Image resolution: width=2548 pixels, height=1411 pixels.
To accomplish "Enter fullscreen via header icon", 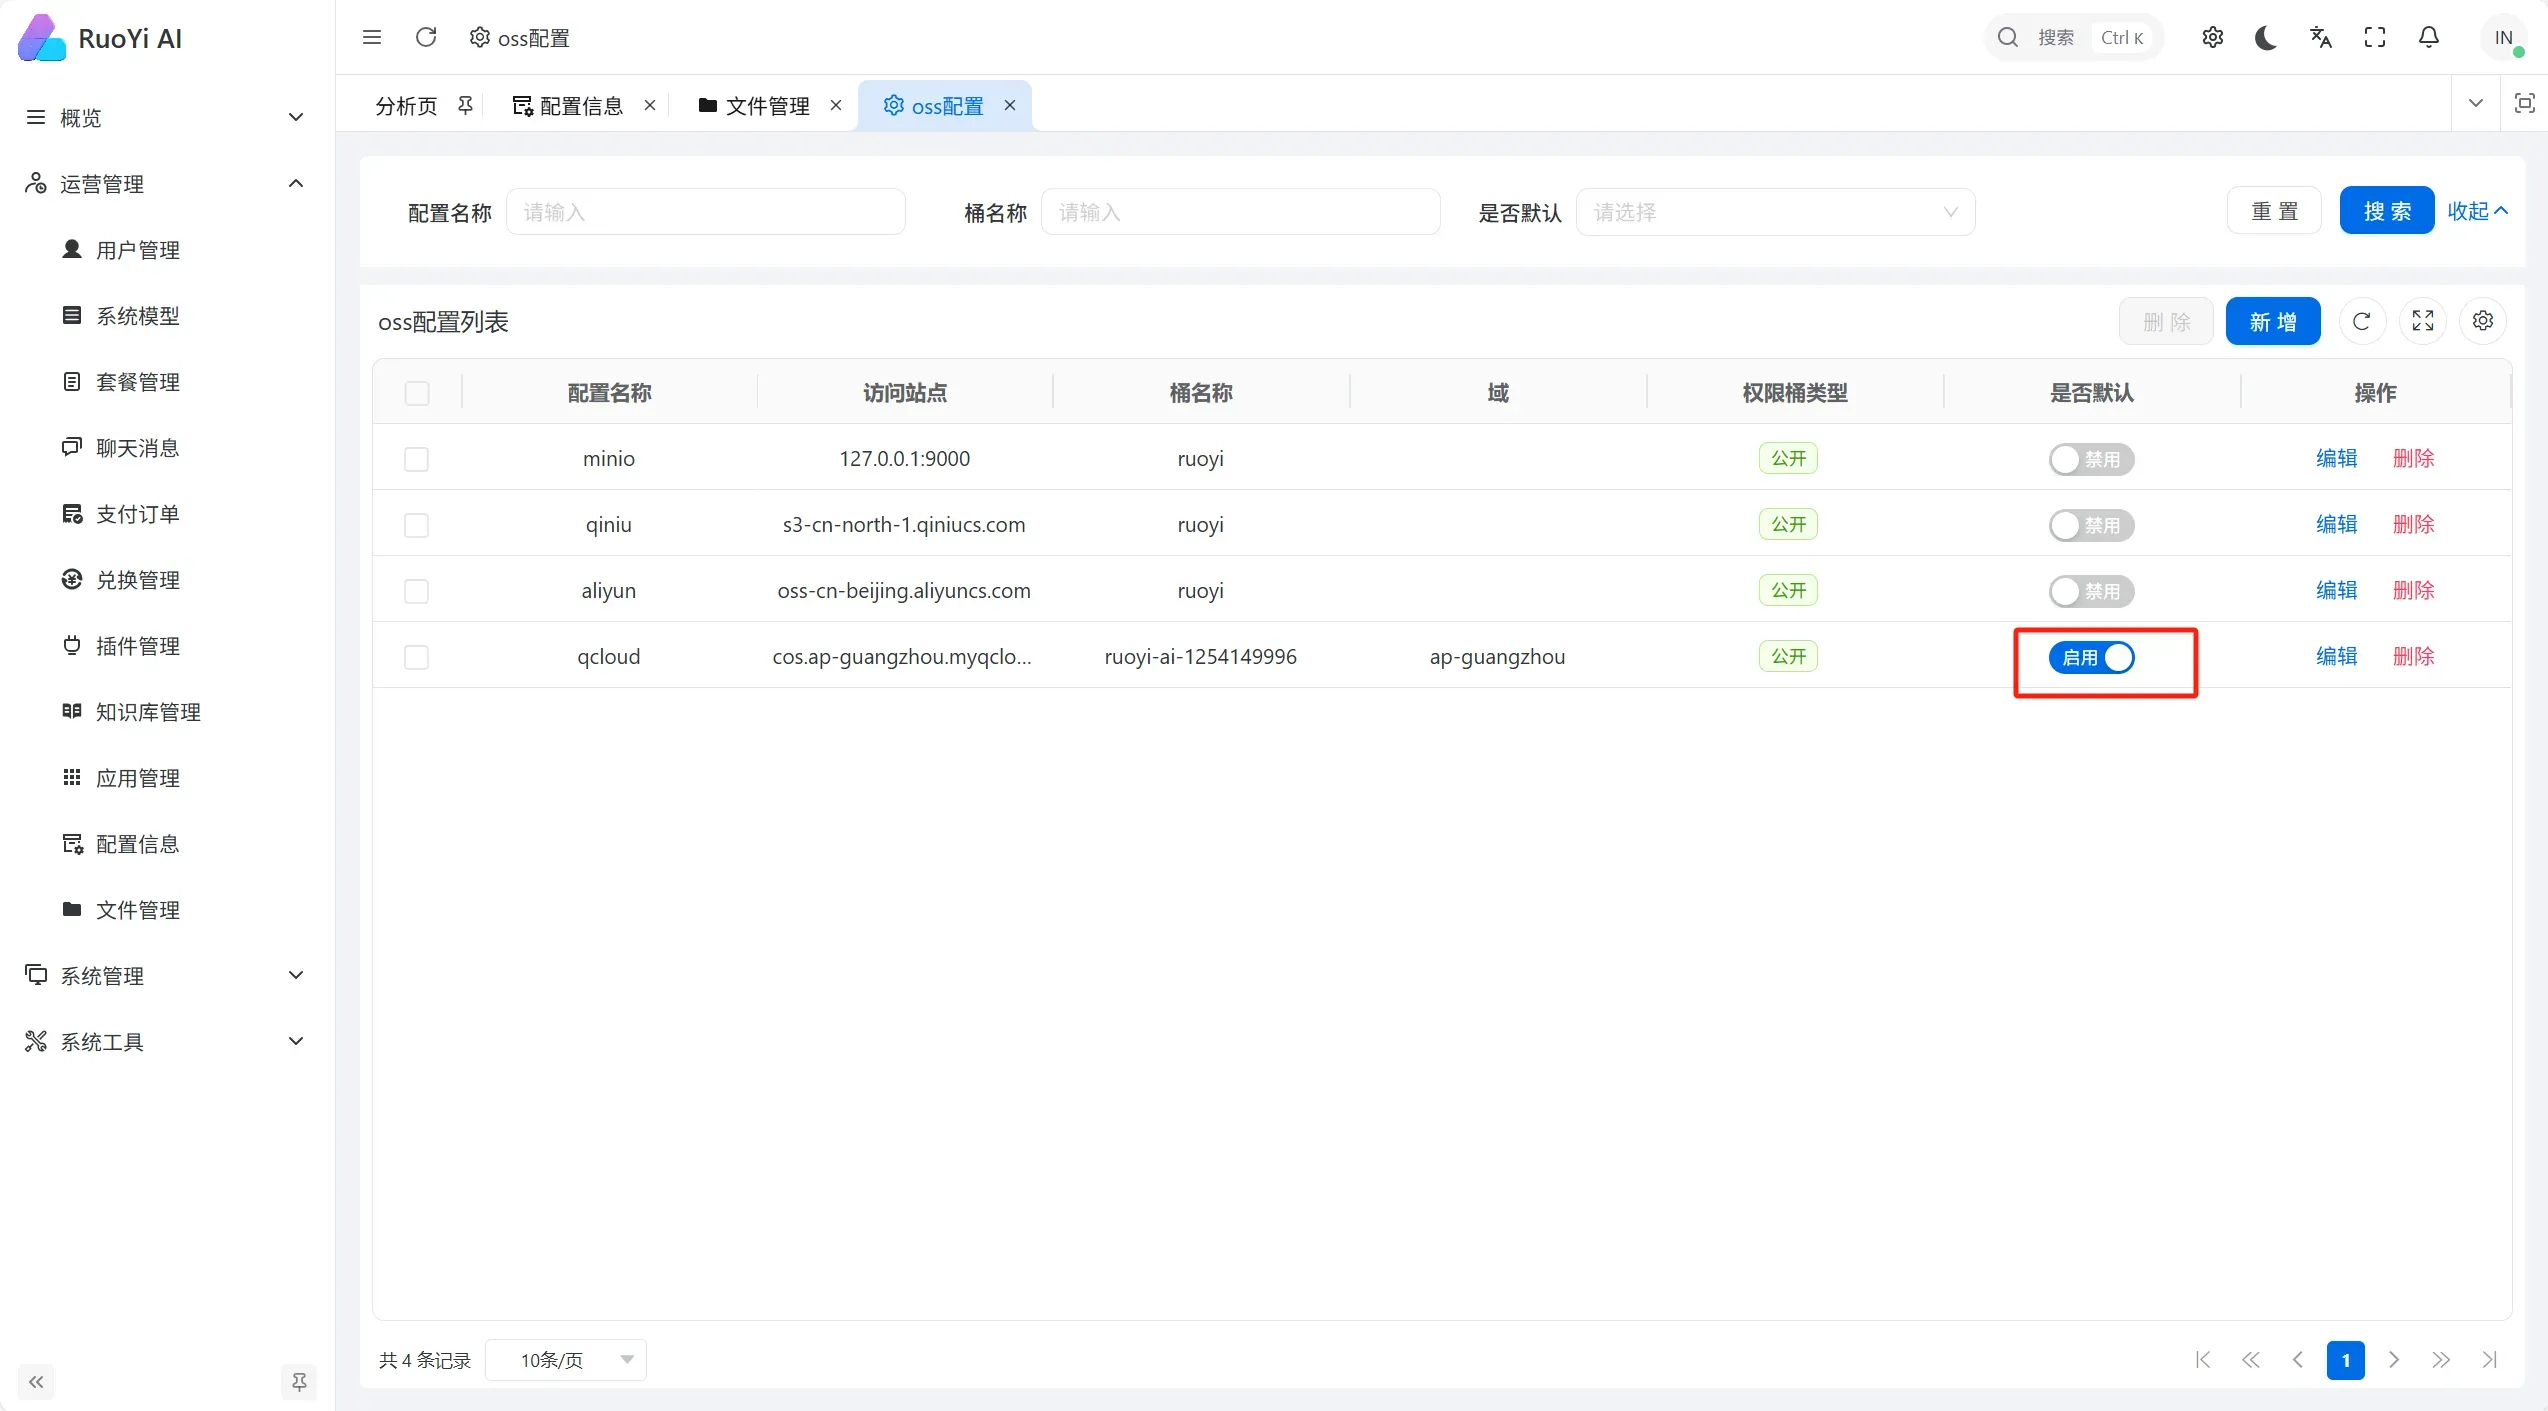I will 2374,38.
